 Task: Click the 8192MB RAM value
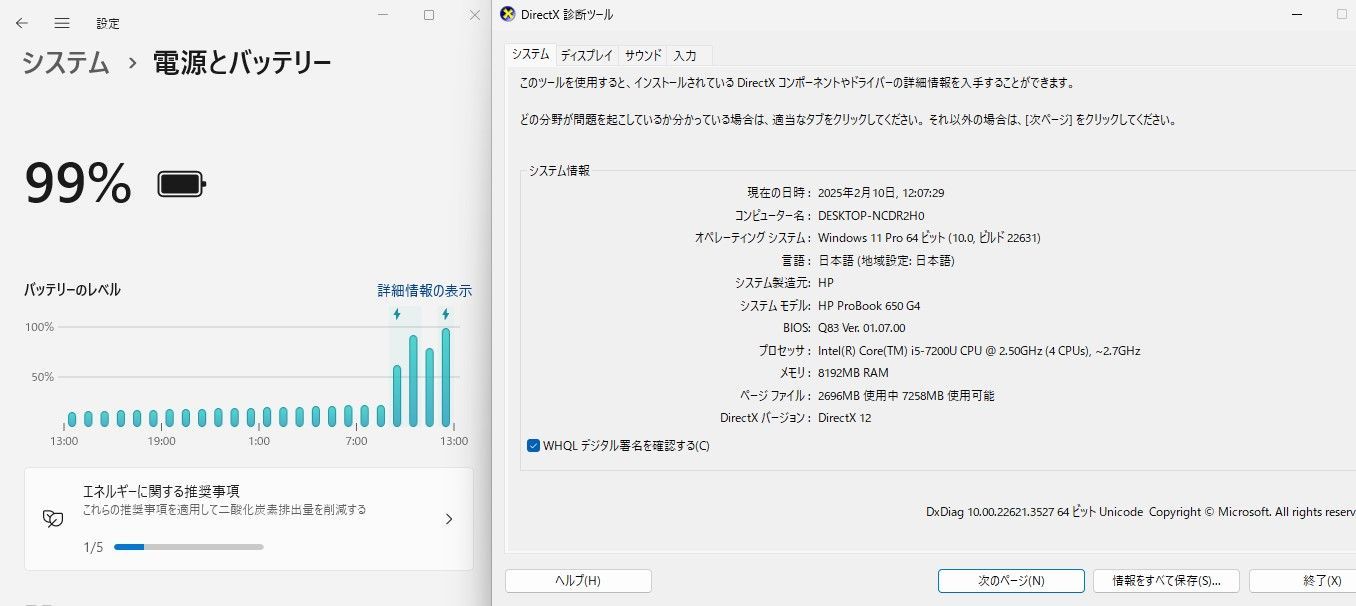853,373
